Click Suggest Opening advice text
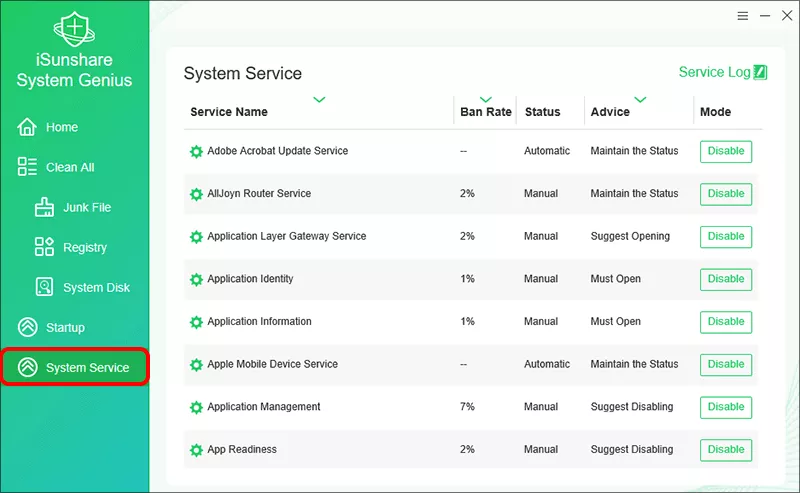The height and width of the screenshot is (493, 800). tap(630, 236)
